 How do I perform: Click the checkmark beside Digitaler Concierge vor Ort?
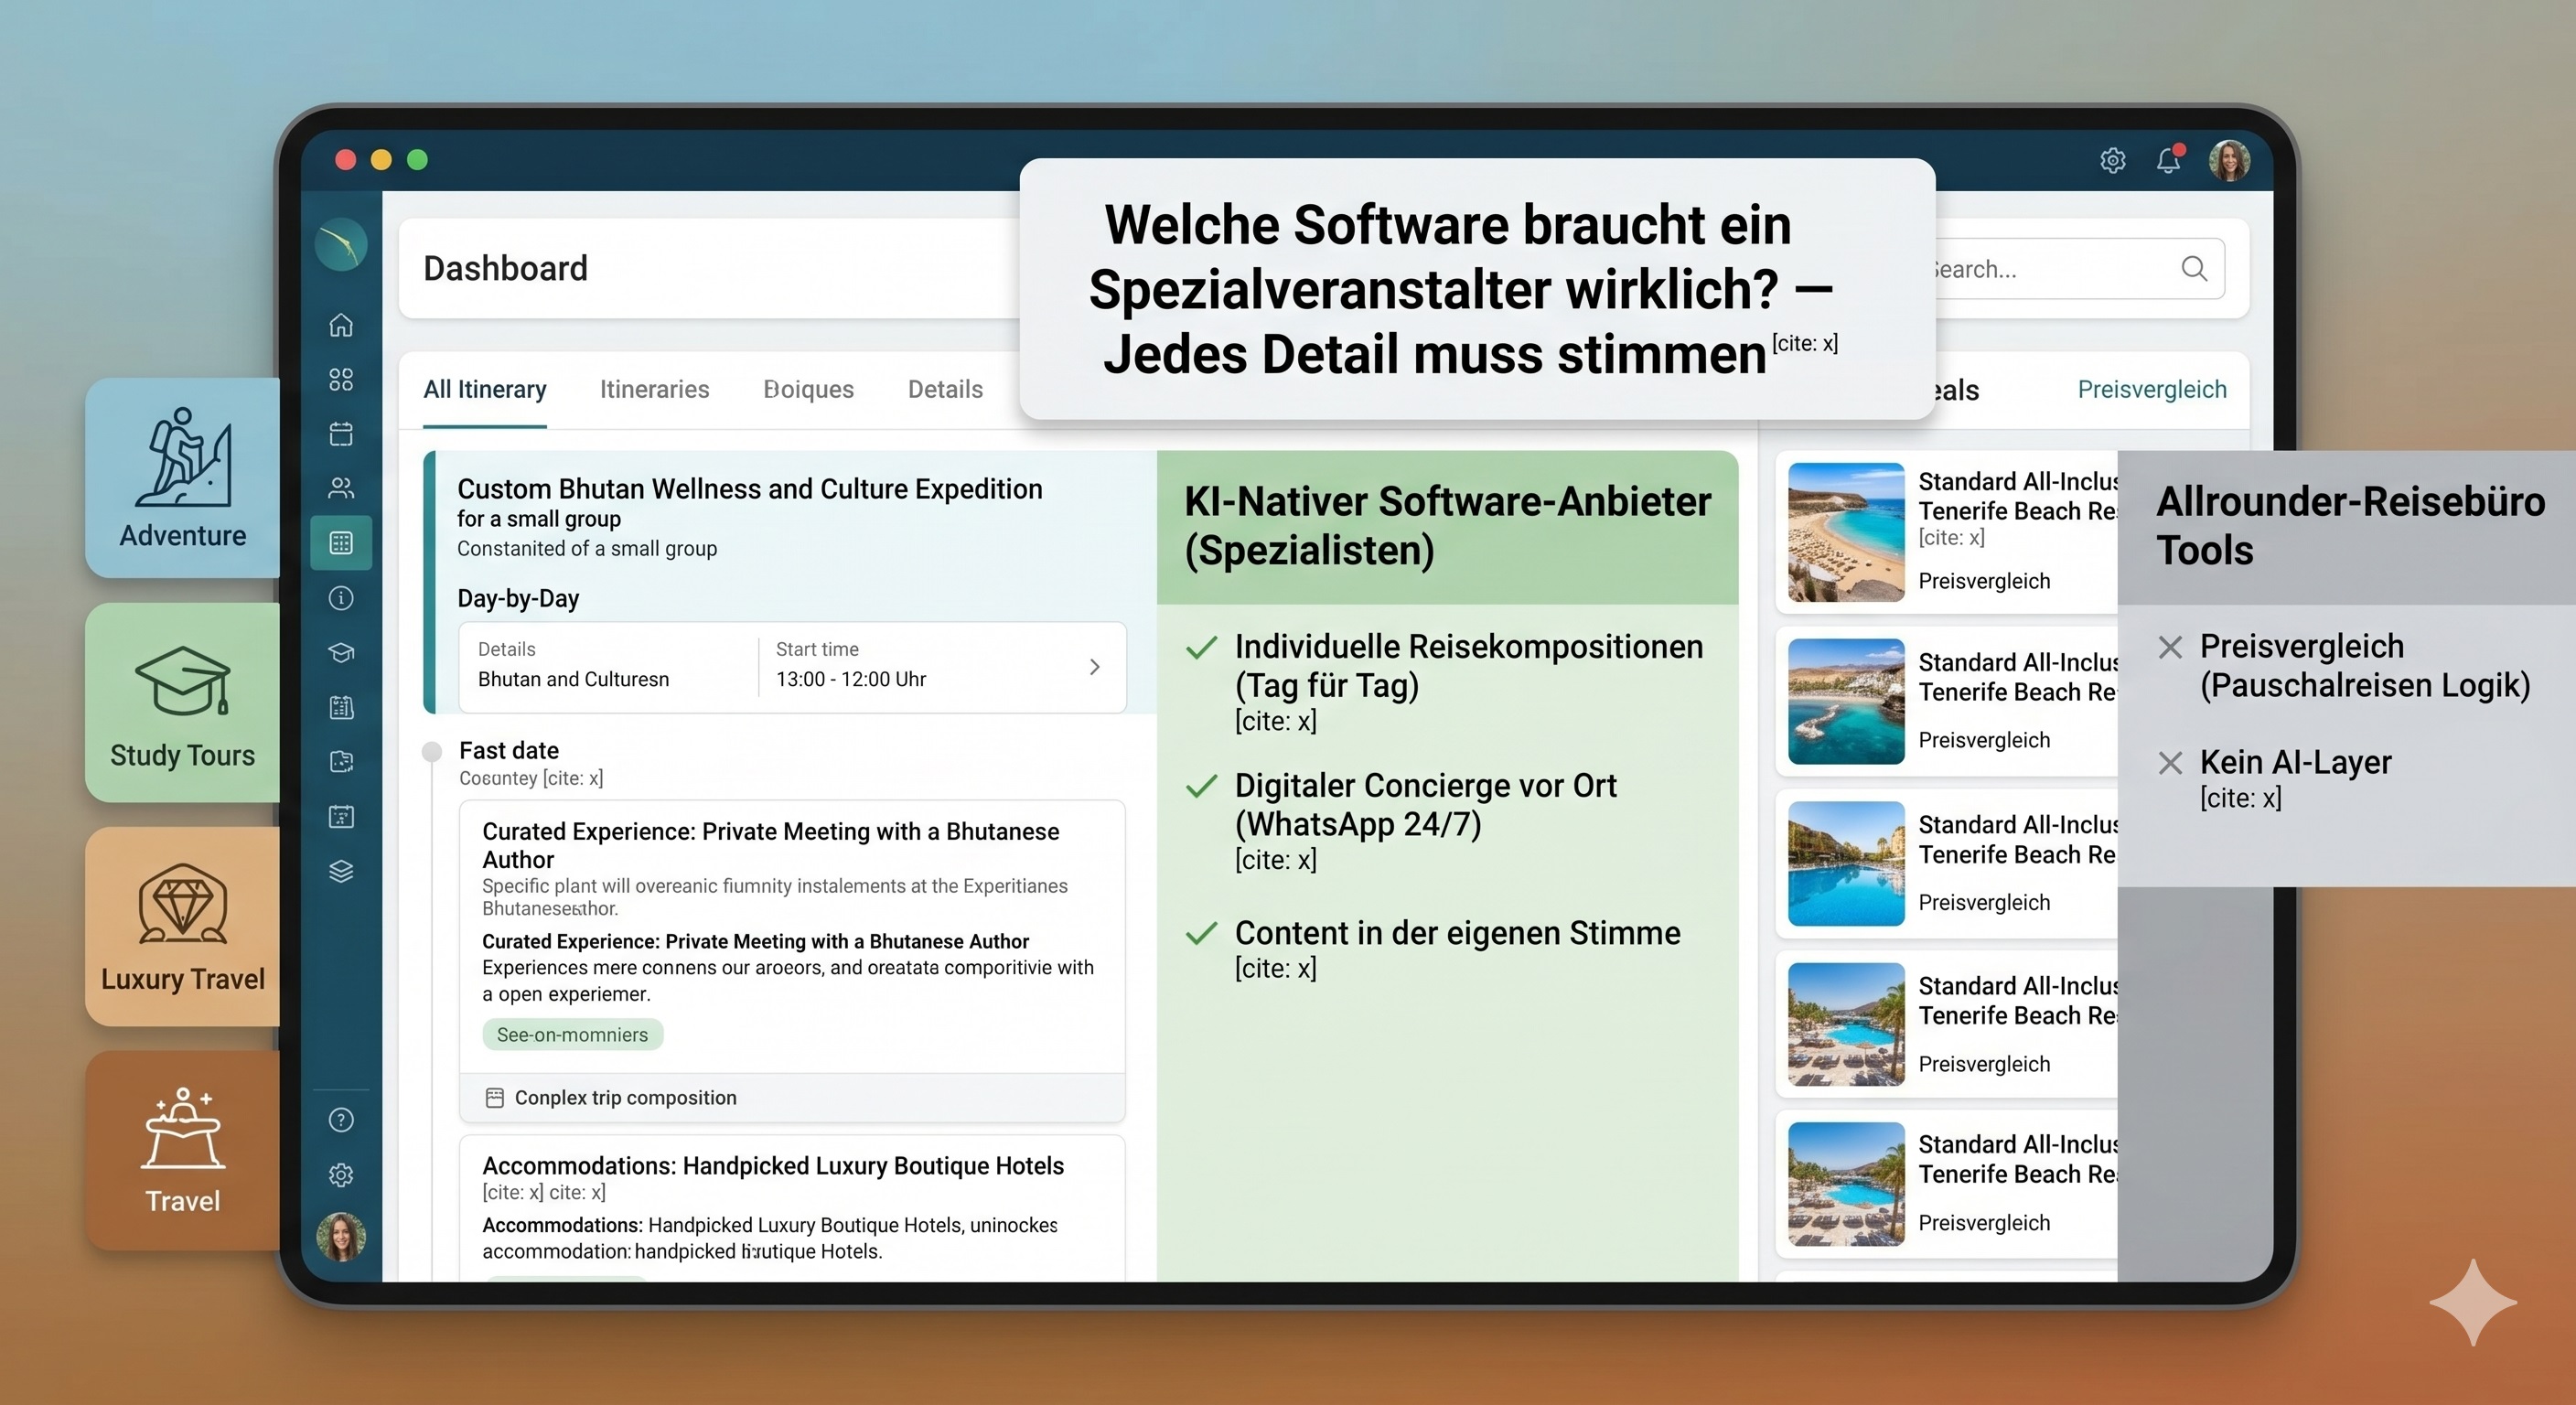[1201, 786]
